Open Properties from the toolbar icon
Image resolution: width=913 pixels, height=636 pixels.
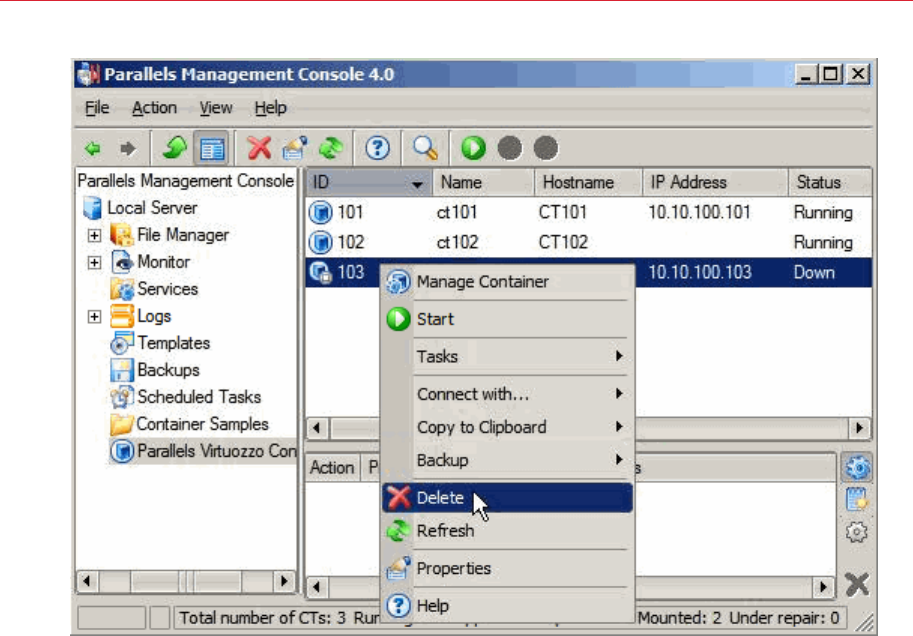pyautogui.click(x=295, y=148)
